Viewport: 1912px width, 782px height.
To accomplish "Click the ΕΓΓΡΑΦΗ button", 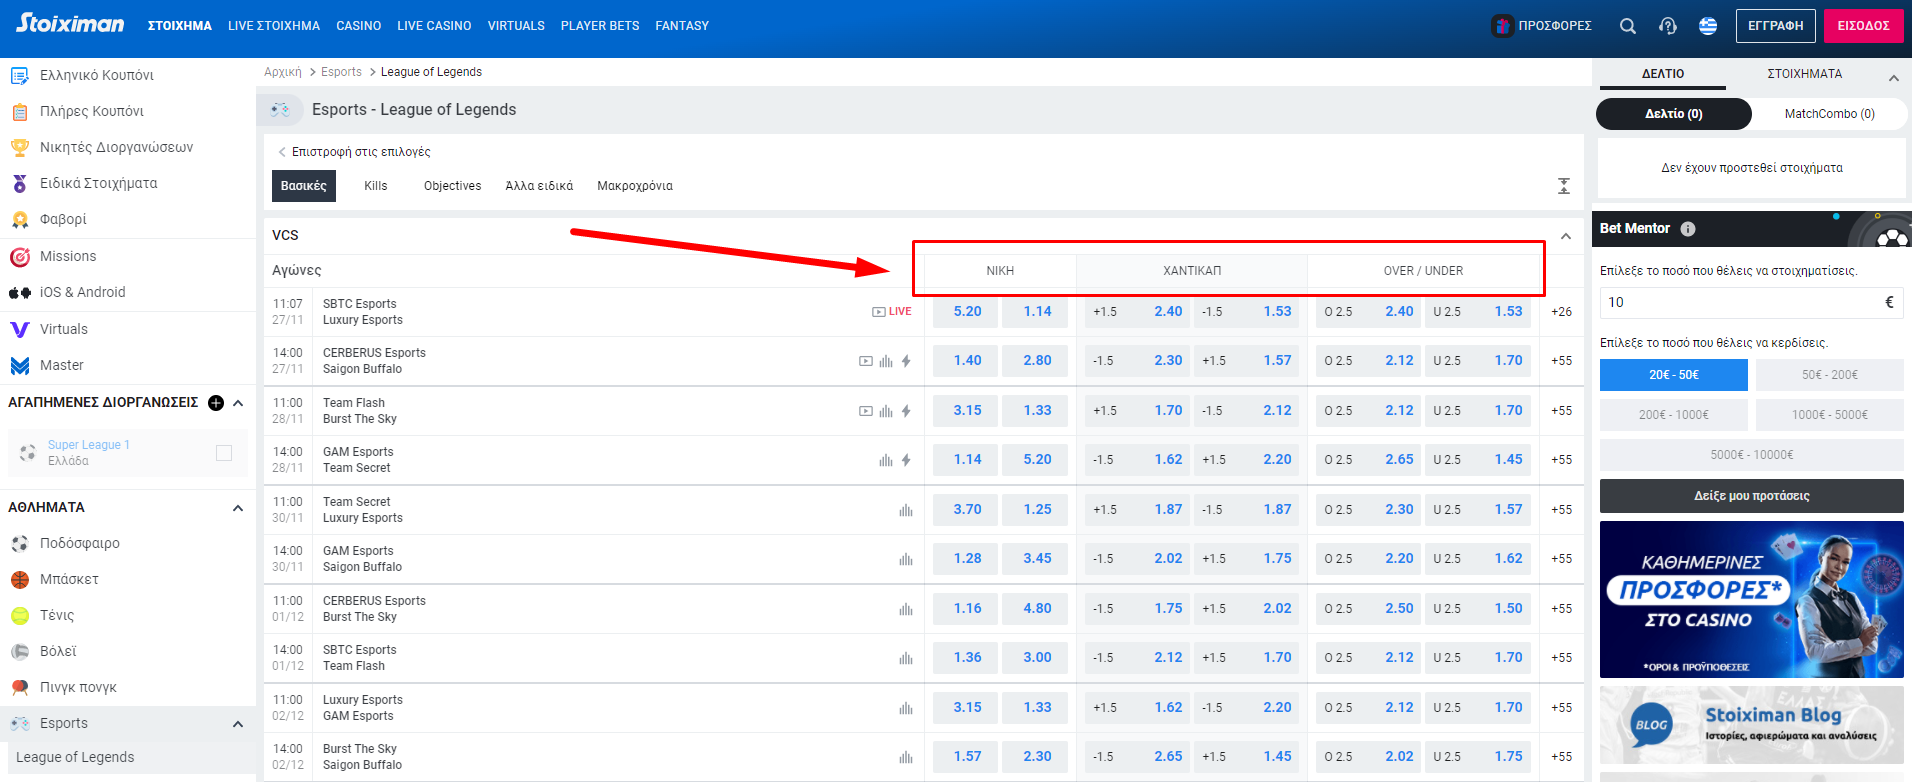I will [1776, 26].
